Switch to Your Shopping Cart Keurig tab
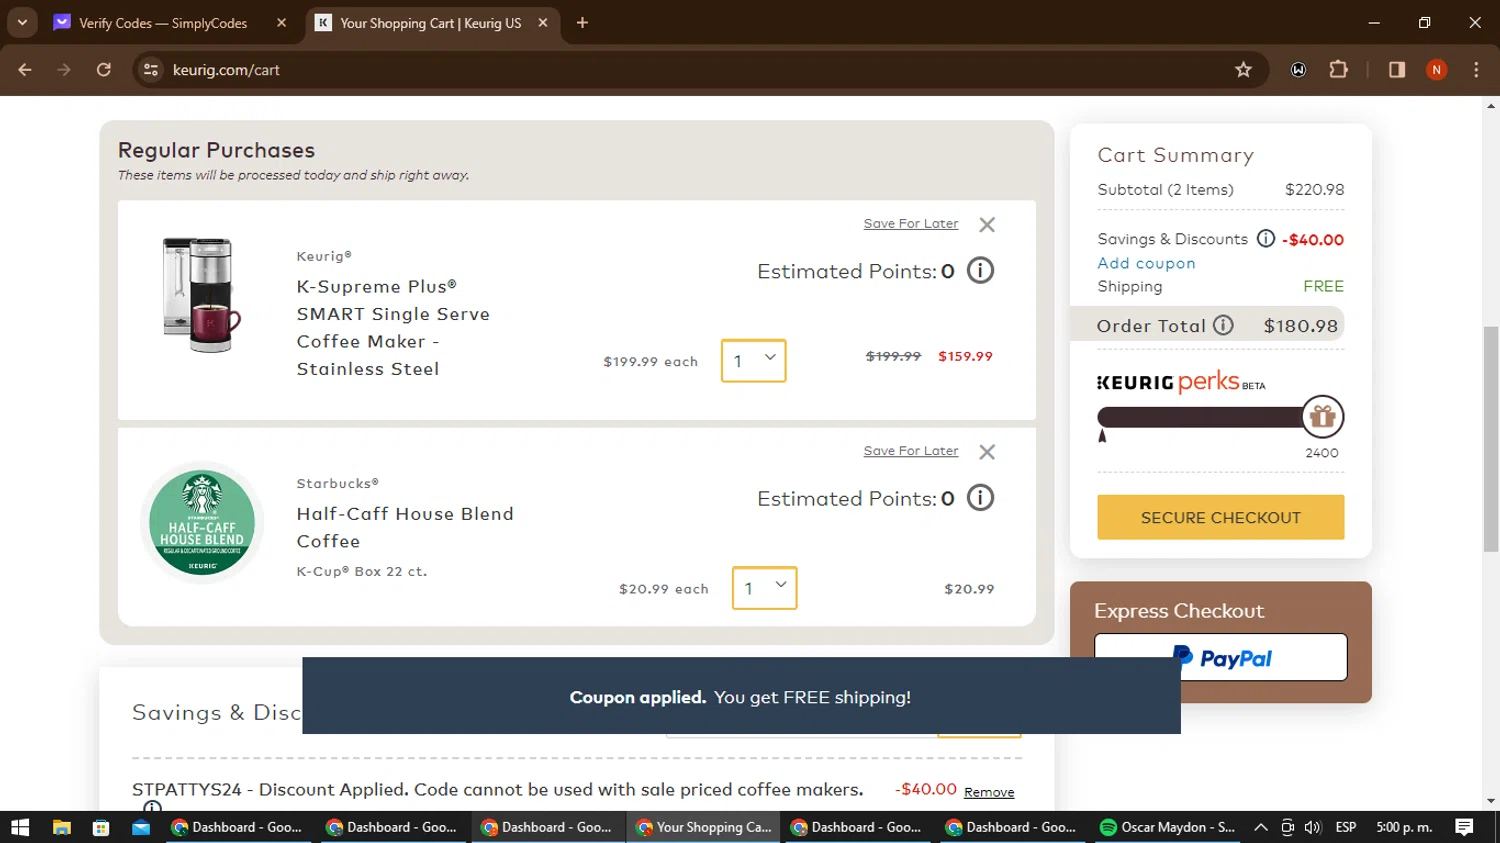1500x843 pixels. 431,22
